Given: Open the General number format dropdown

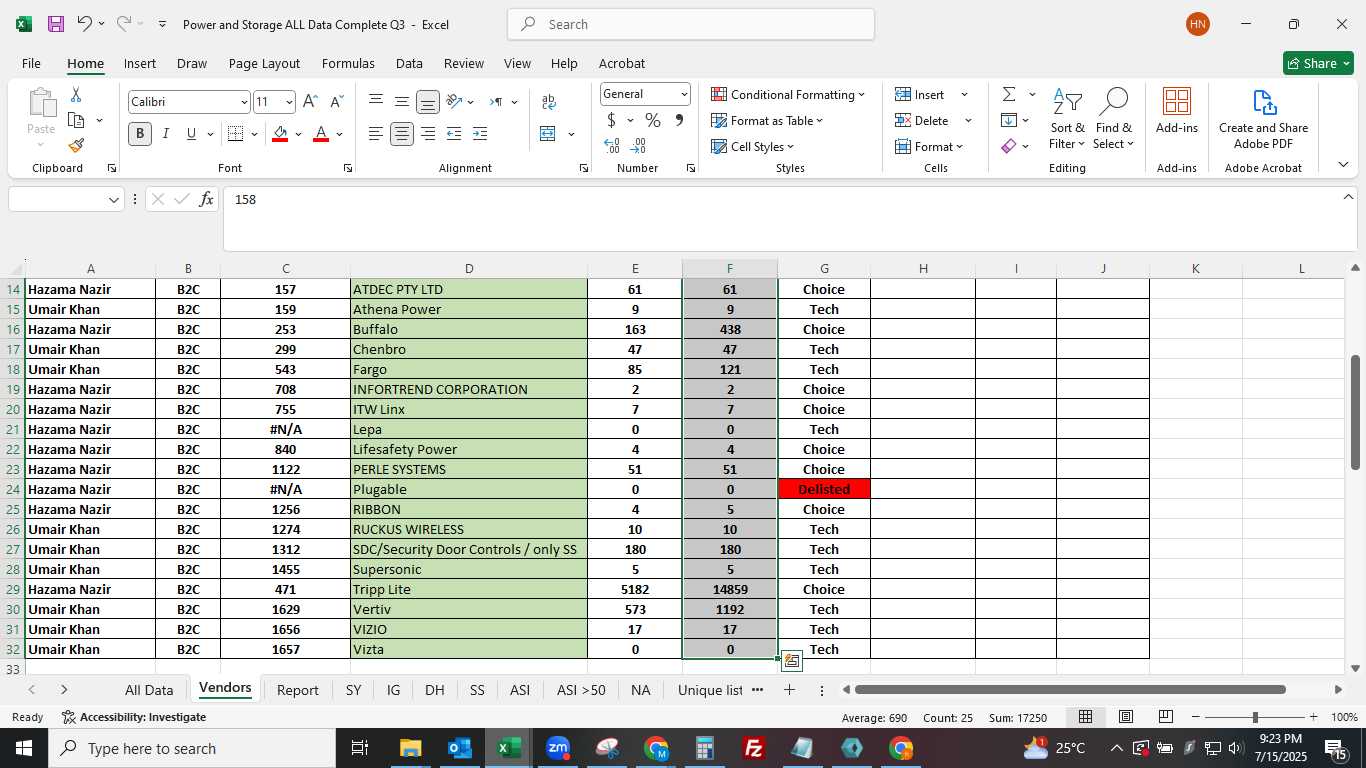Looking at the screenshot, I should click(684, 94).
